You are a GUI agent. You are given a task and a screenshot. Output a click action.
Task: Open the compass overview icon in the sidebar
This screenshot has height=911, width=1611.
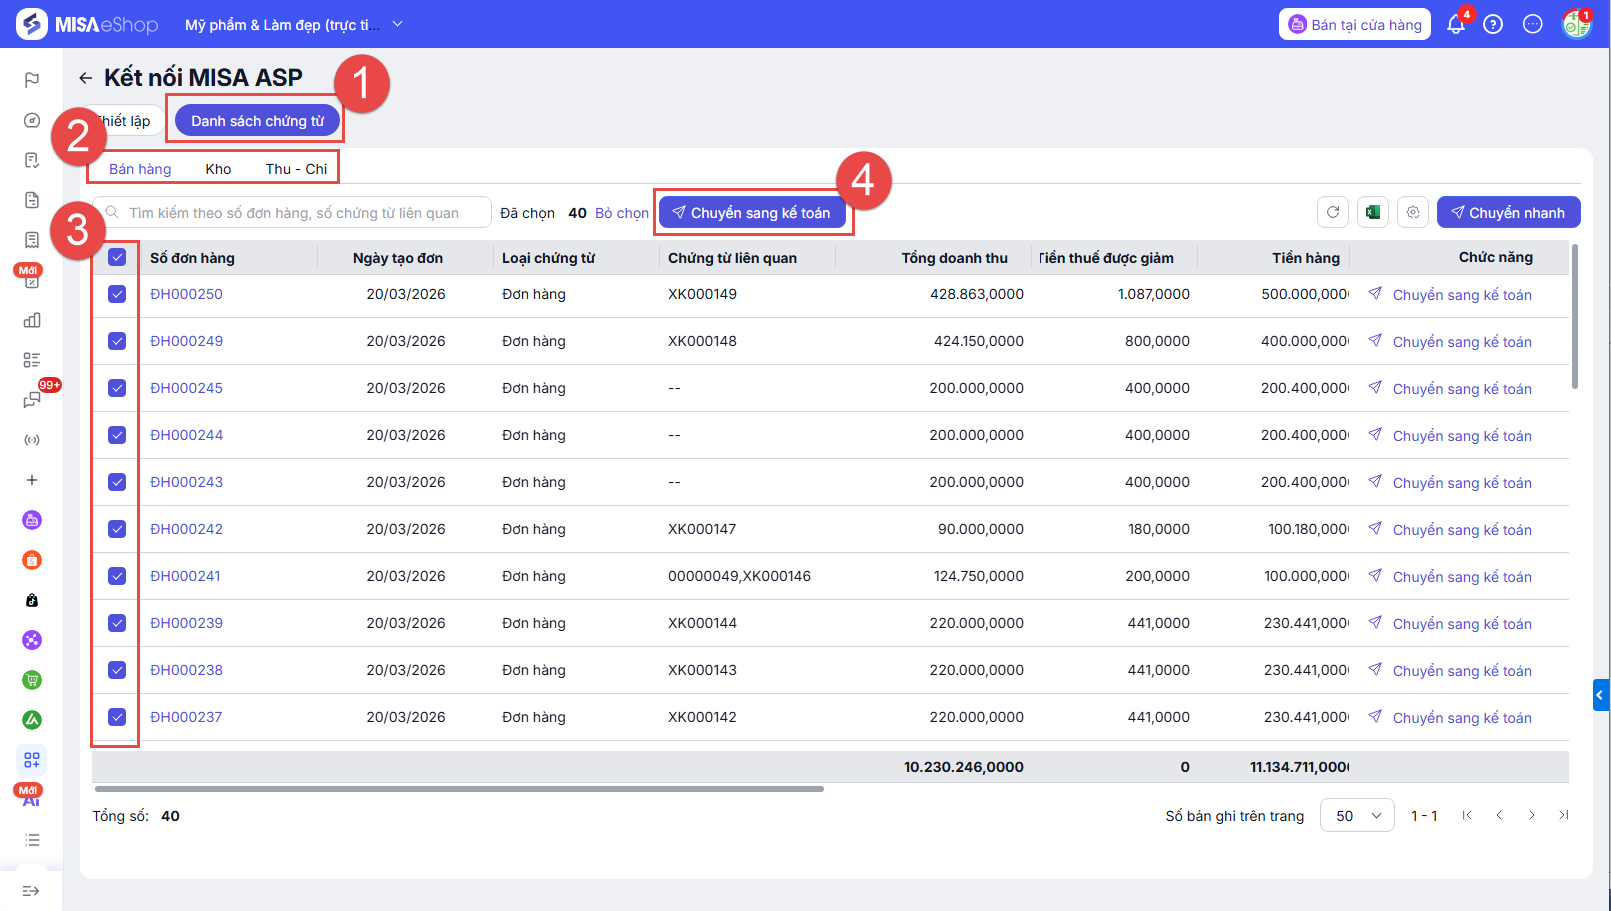(x=32, y=120)
